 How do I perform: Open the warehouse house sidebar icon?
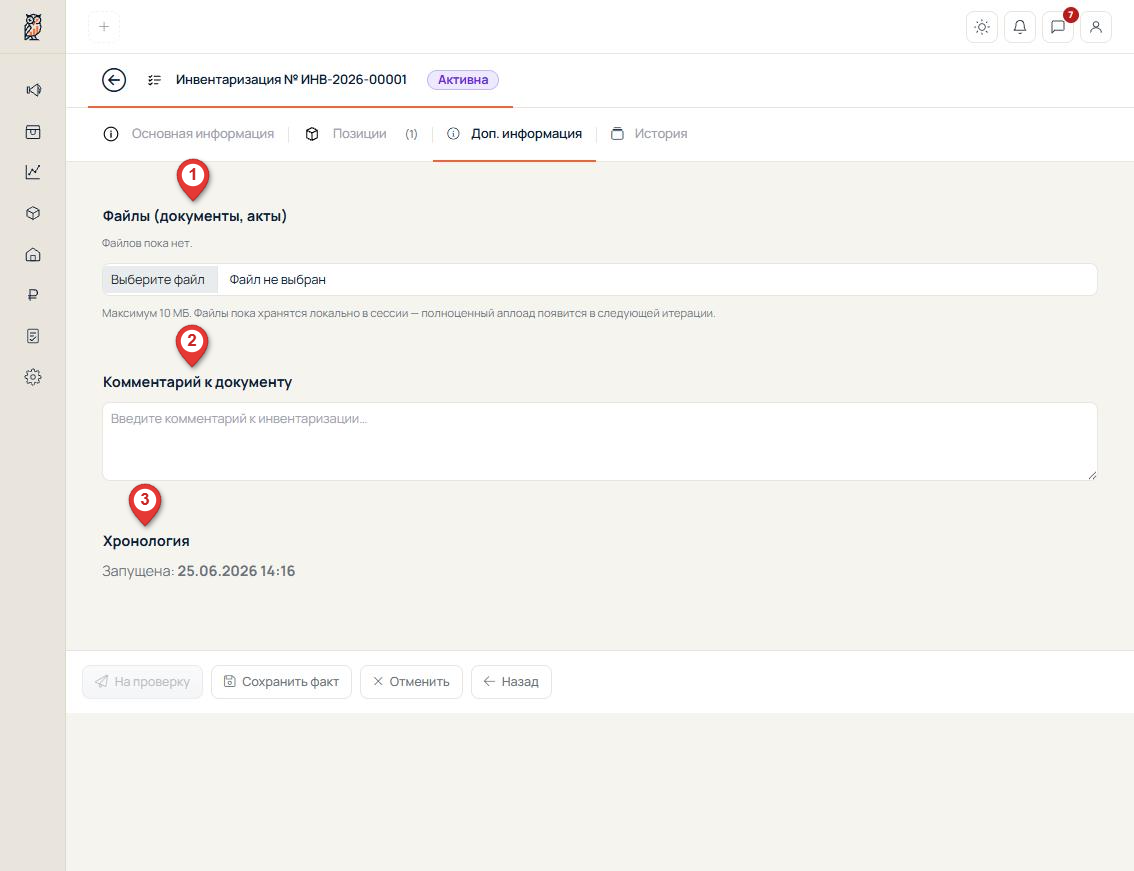point(33,255)
